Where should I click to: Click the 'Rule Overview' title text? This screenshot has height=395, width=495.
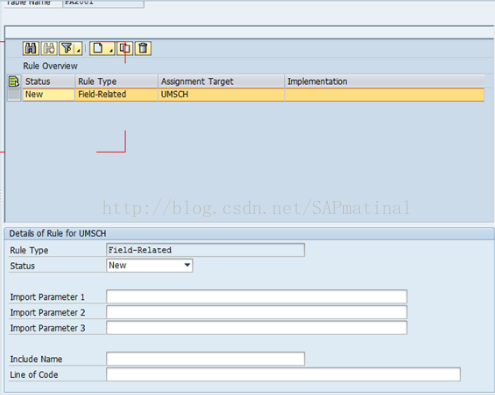click(50, 66)
